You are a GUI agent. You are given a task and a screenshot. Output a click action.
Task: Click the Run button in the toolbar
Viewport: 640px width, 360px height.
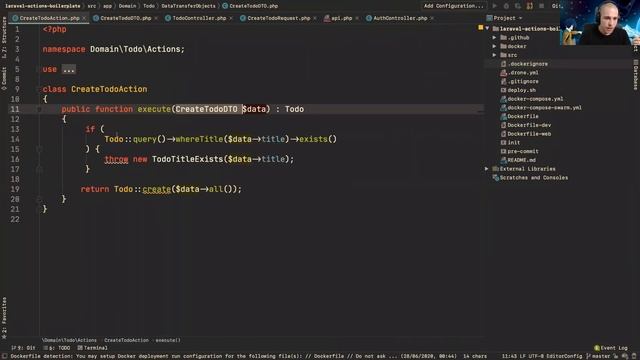pyautogui.click(x=495, y=6)
